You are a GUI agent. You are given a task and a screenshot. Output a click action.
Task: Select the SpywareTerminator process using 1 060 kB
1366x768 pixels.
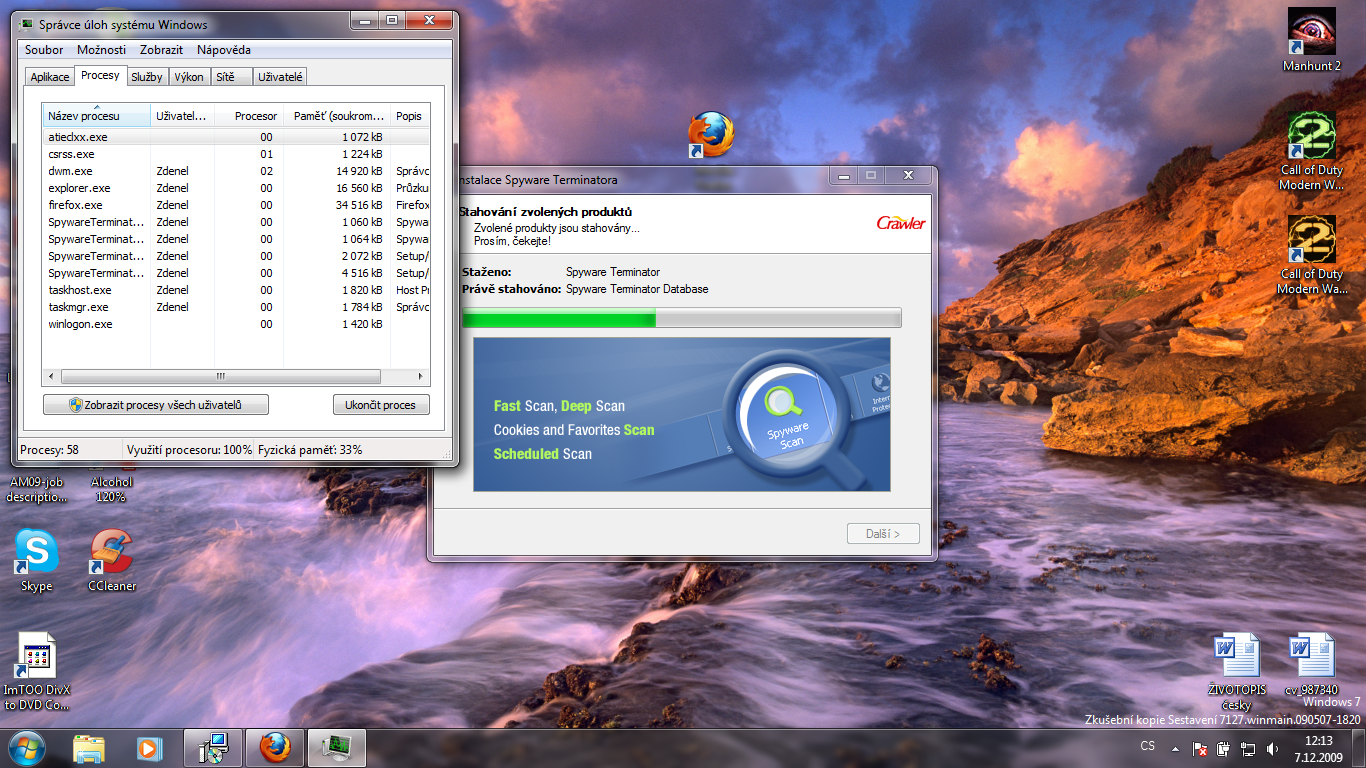(236, 222)
